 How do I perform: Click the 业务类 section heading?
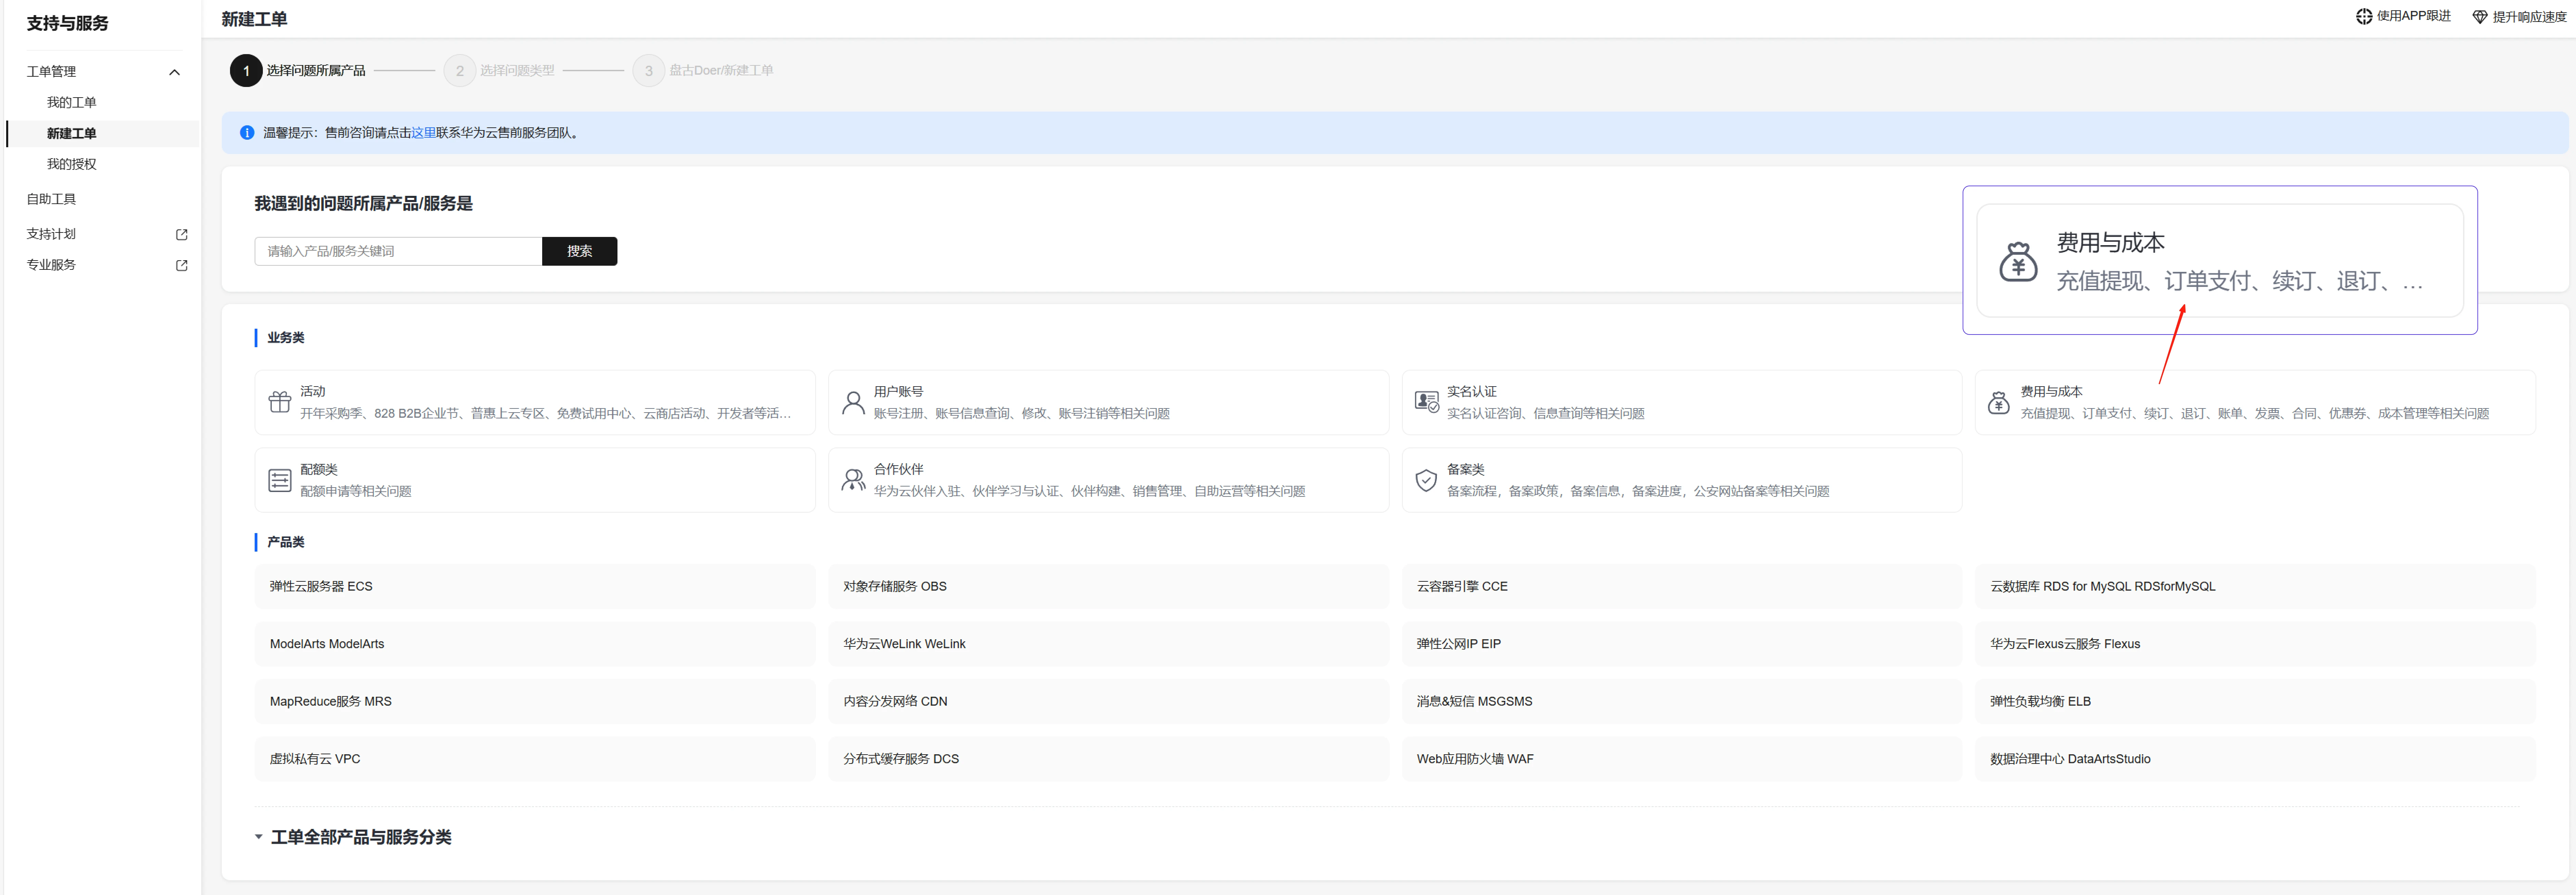(286, 338)
